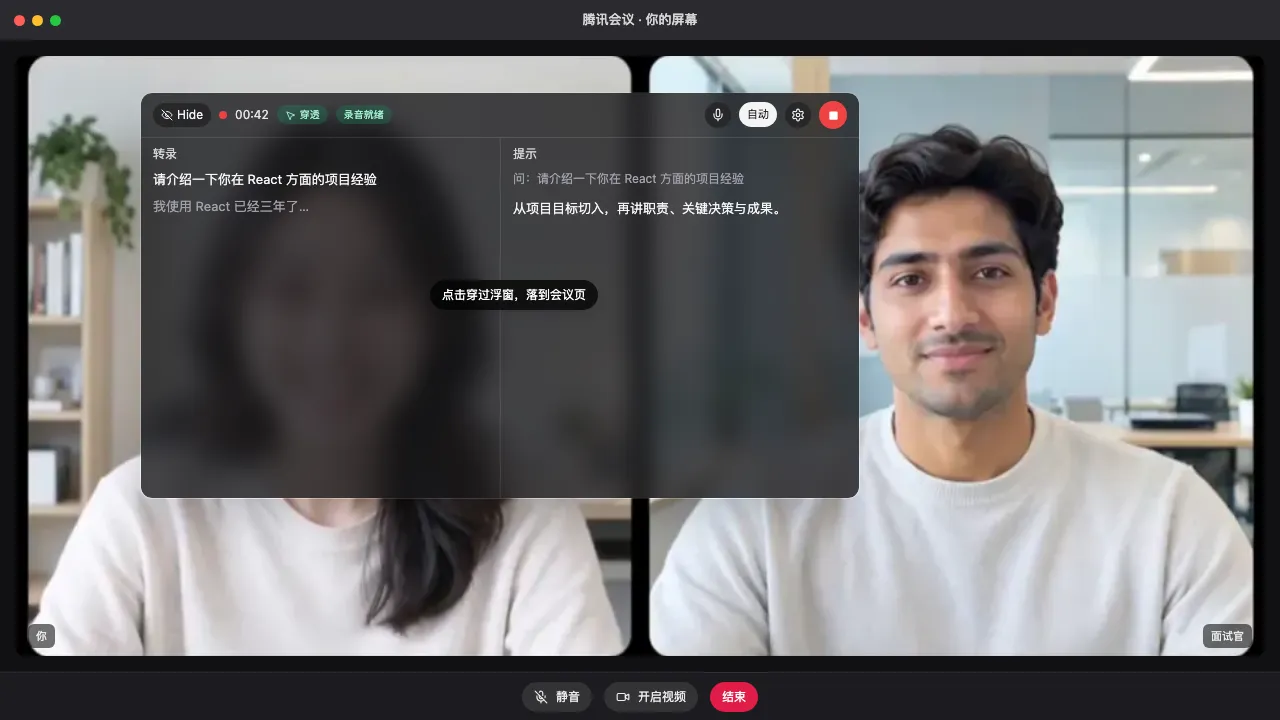This screenshot has height=720, width=1280.
Task: Maximize window with green traffic light
Action: [x=56, y=20]
